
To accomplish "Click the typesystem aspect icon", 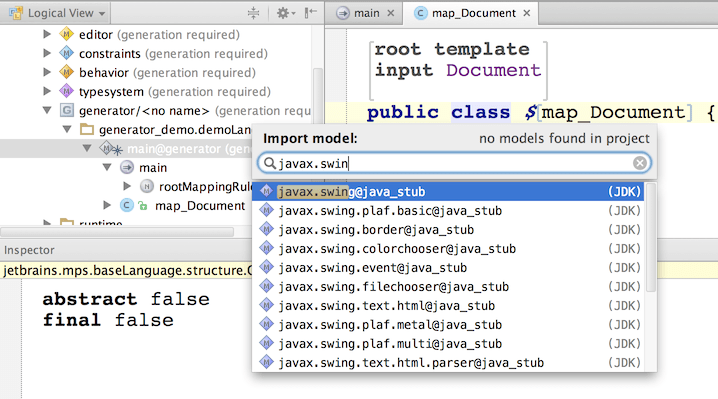I will pos(66,91).
